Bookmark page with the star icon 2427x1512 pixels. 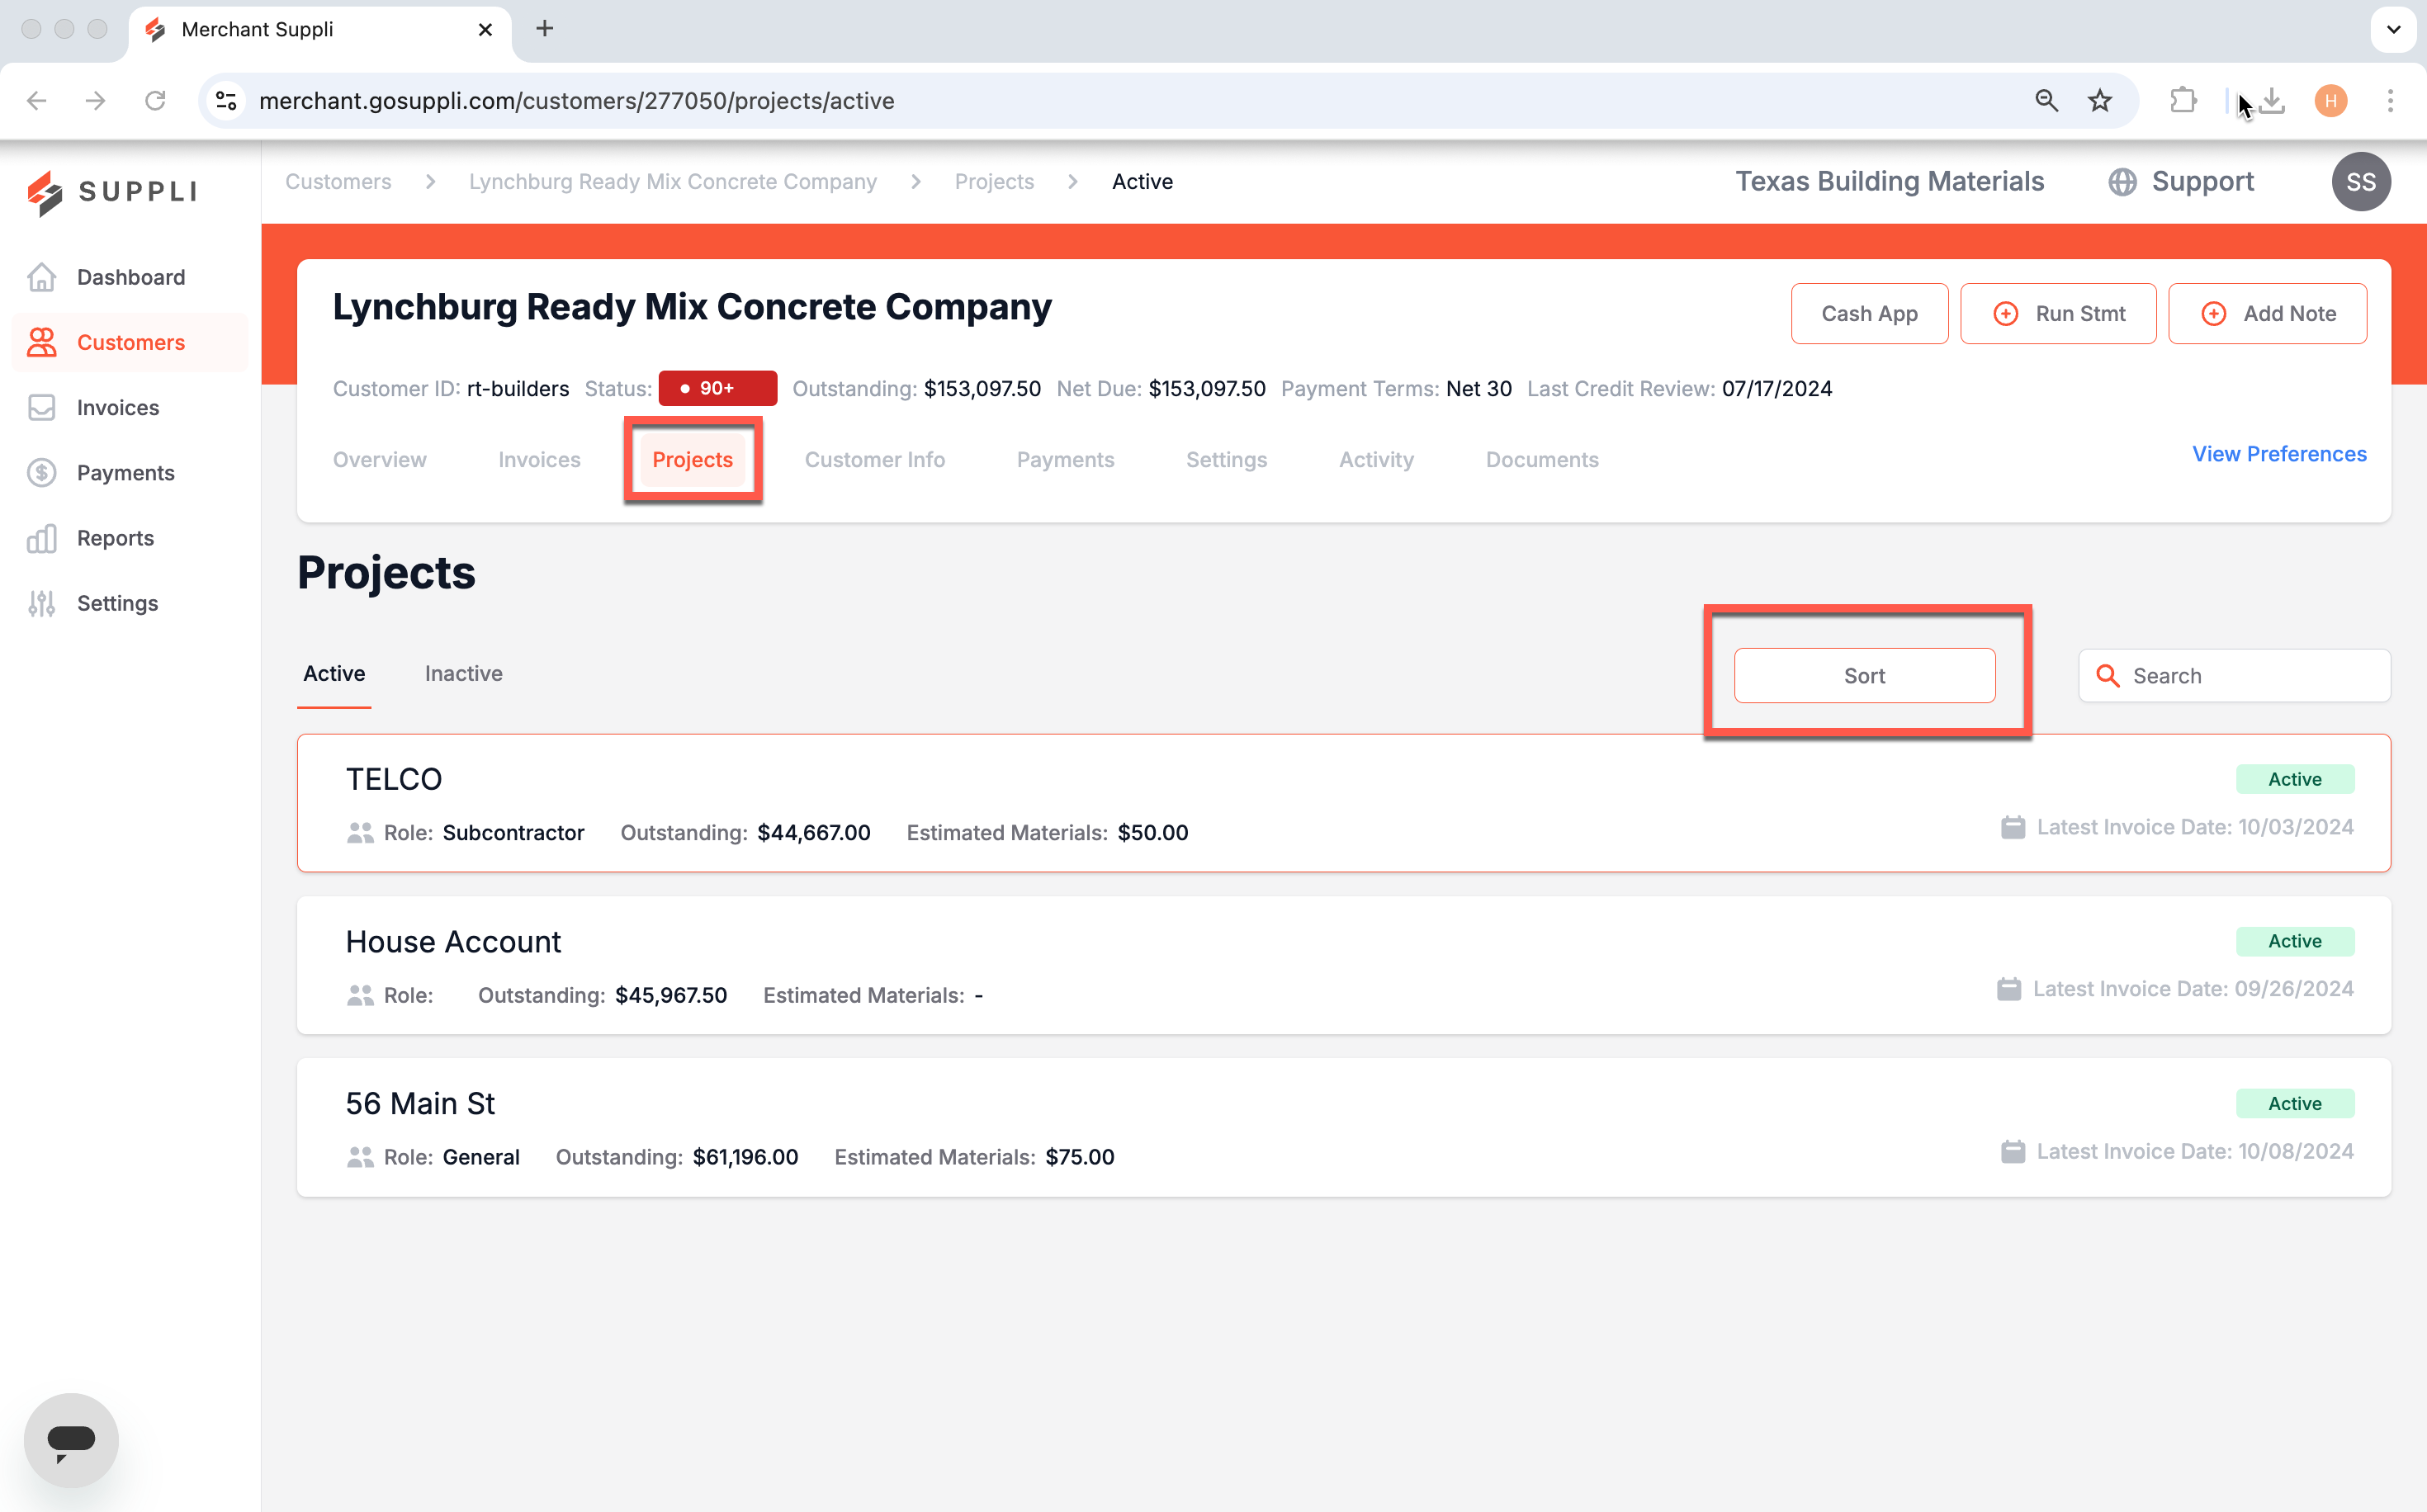pyautogui.click(x=2100, y=101)
